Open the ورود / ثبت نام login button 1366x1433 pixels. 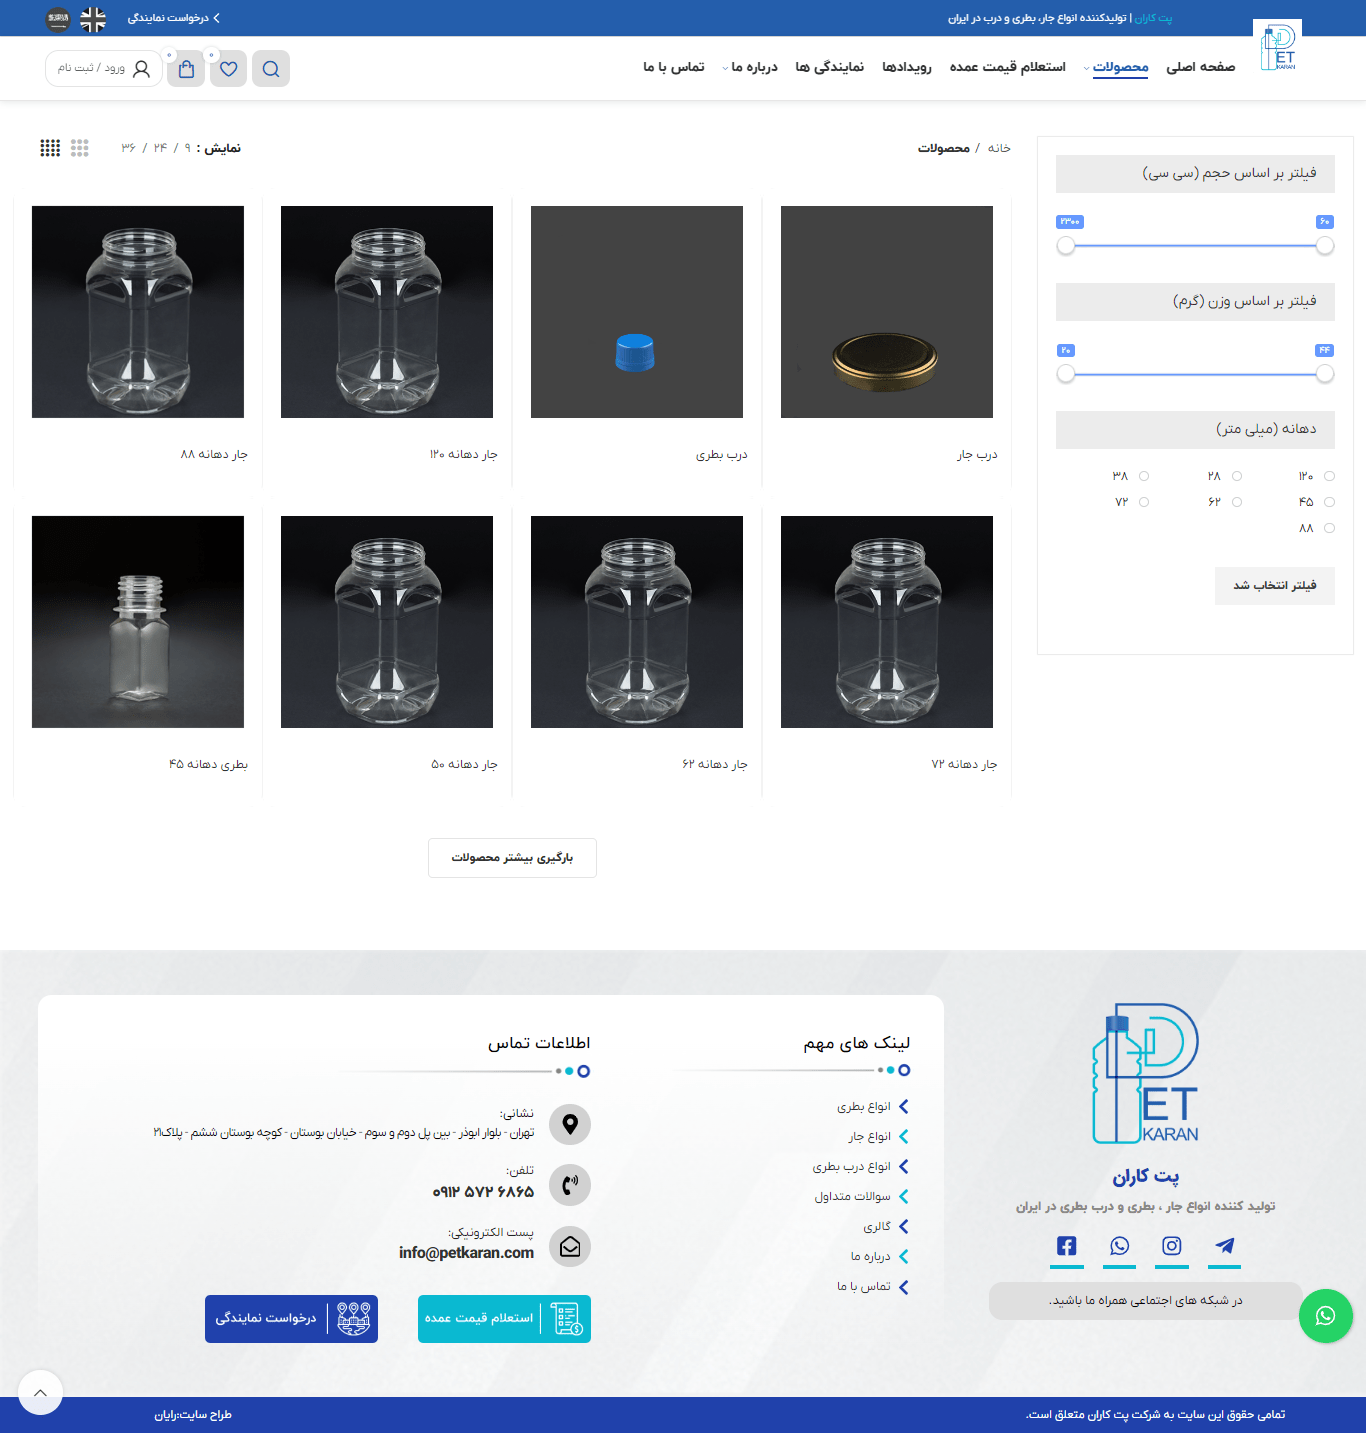[x=104, y=69]
